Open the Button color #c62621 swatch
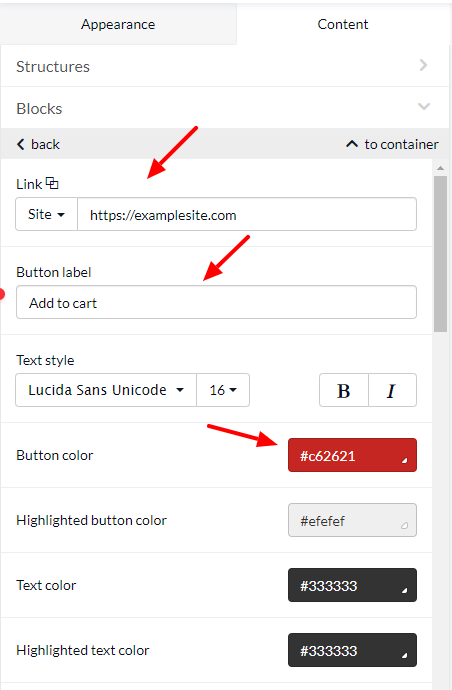Screen dimensions: 452x690 click(x=353, y=455)
